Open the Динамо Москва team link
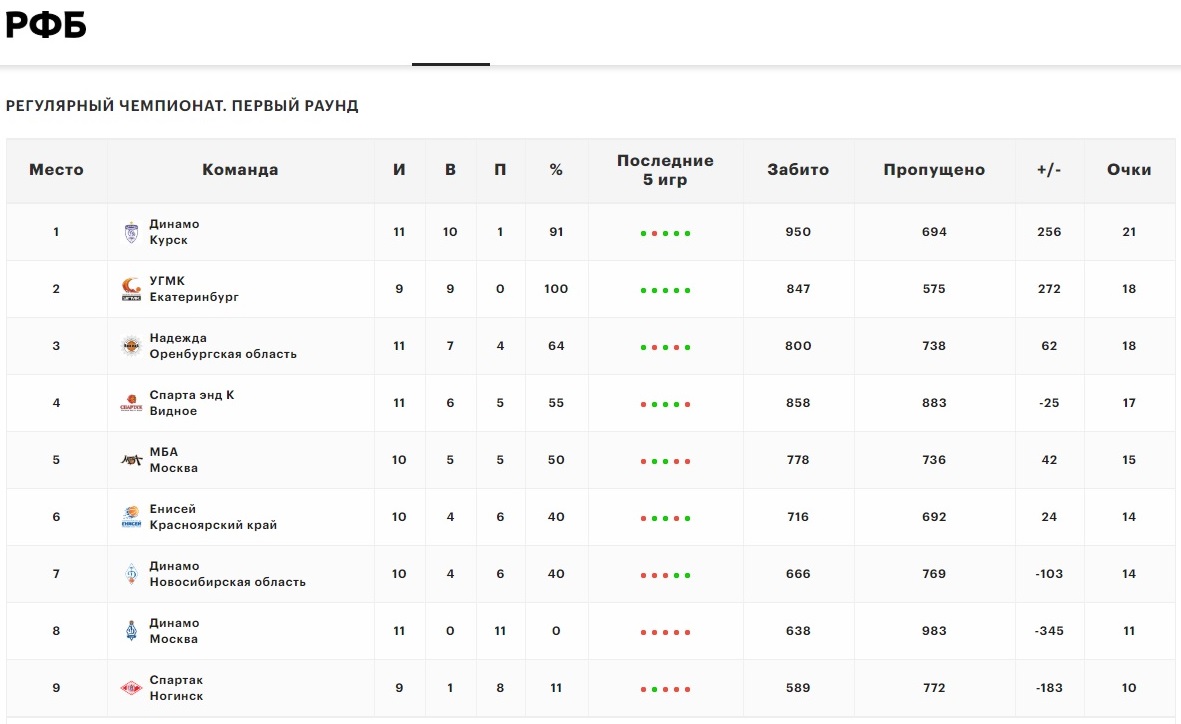Viewport: 1181px width, 724px height. [174, 631]
